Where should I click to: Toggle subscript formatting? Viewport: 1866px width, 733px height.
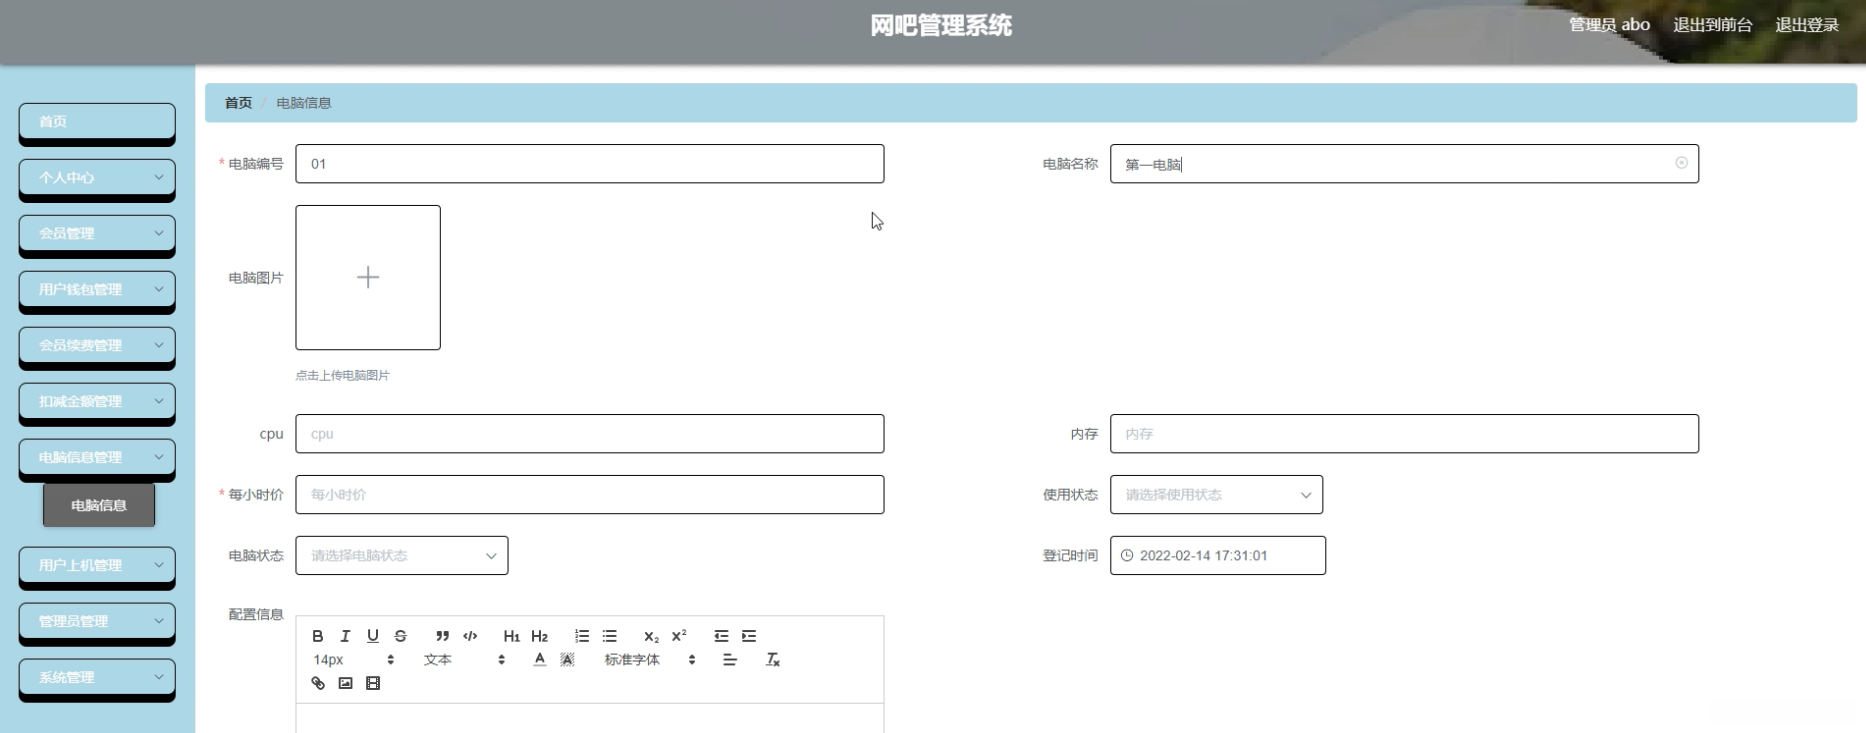651,636
